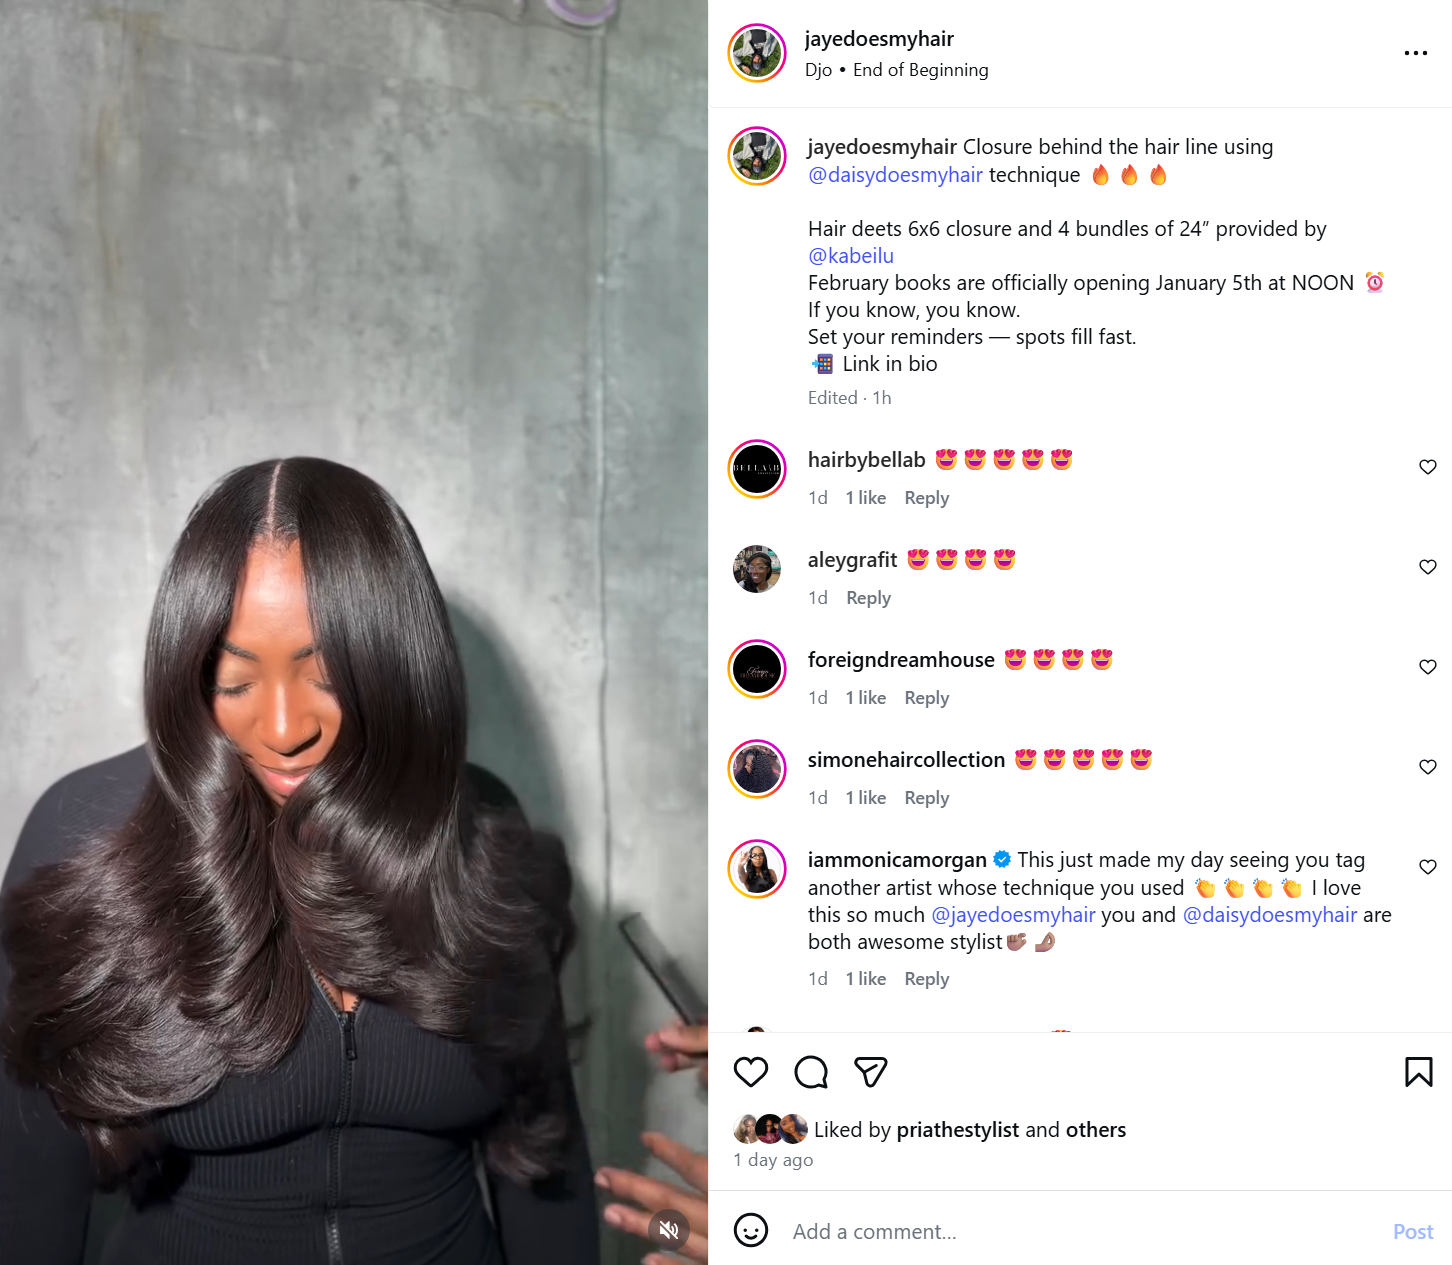This screenshot has width=1452, height=1265.
Task: Share the post with the paper plane icon
Action: click(871, 1072)
